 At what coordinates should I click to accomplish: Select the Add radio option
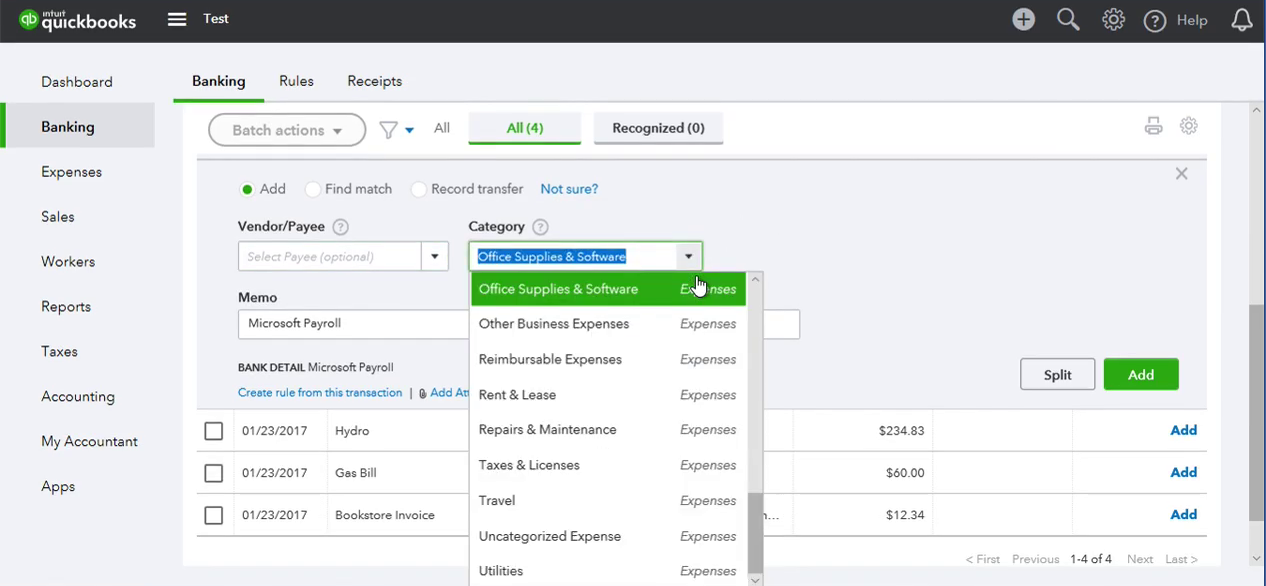pos(247,189)
